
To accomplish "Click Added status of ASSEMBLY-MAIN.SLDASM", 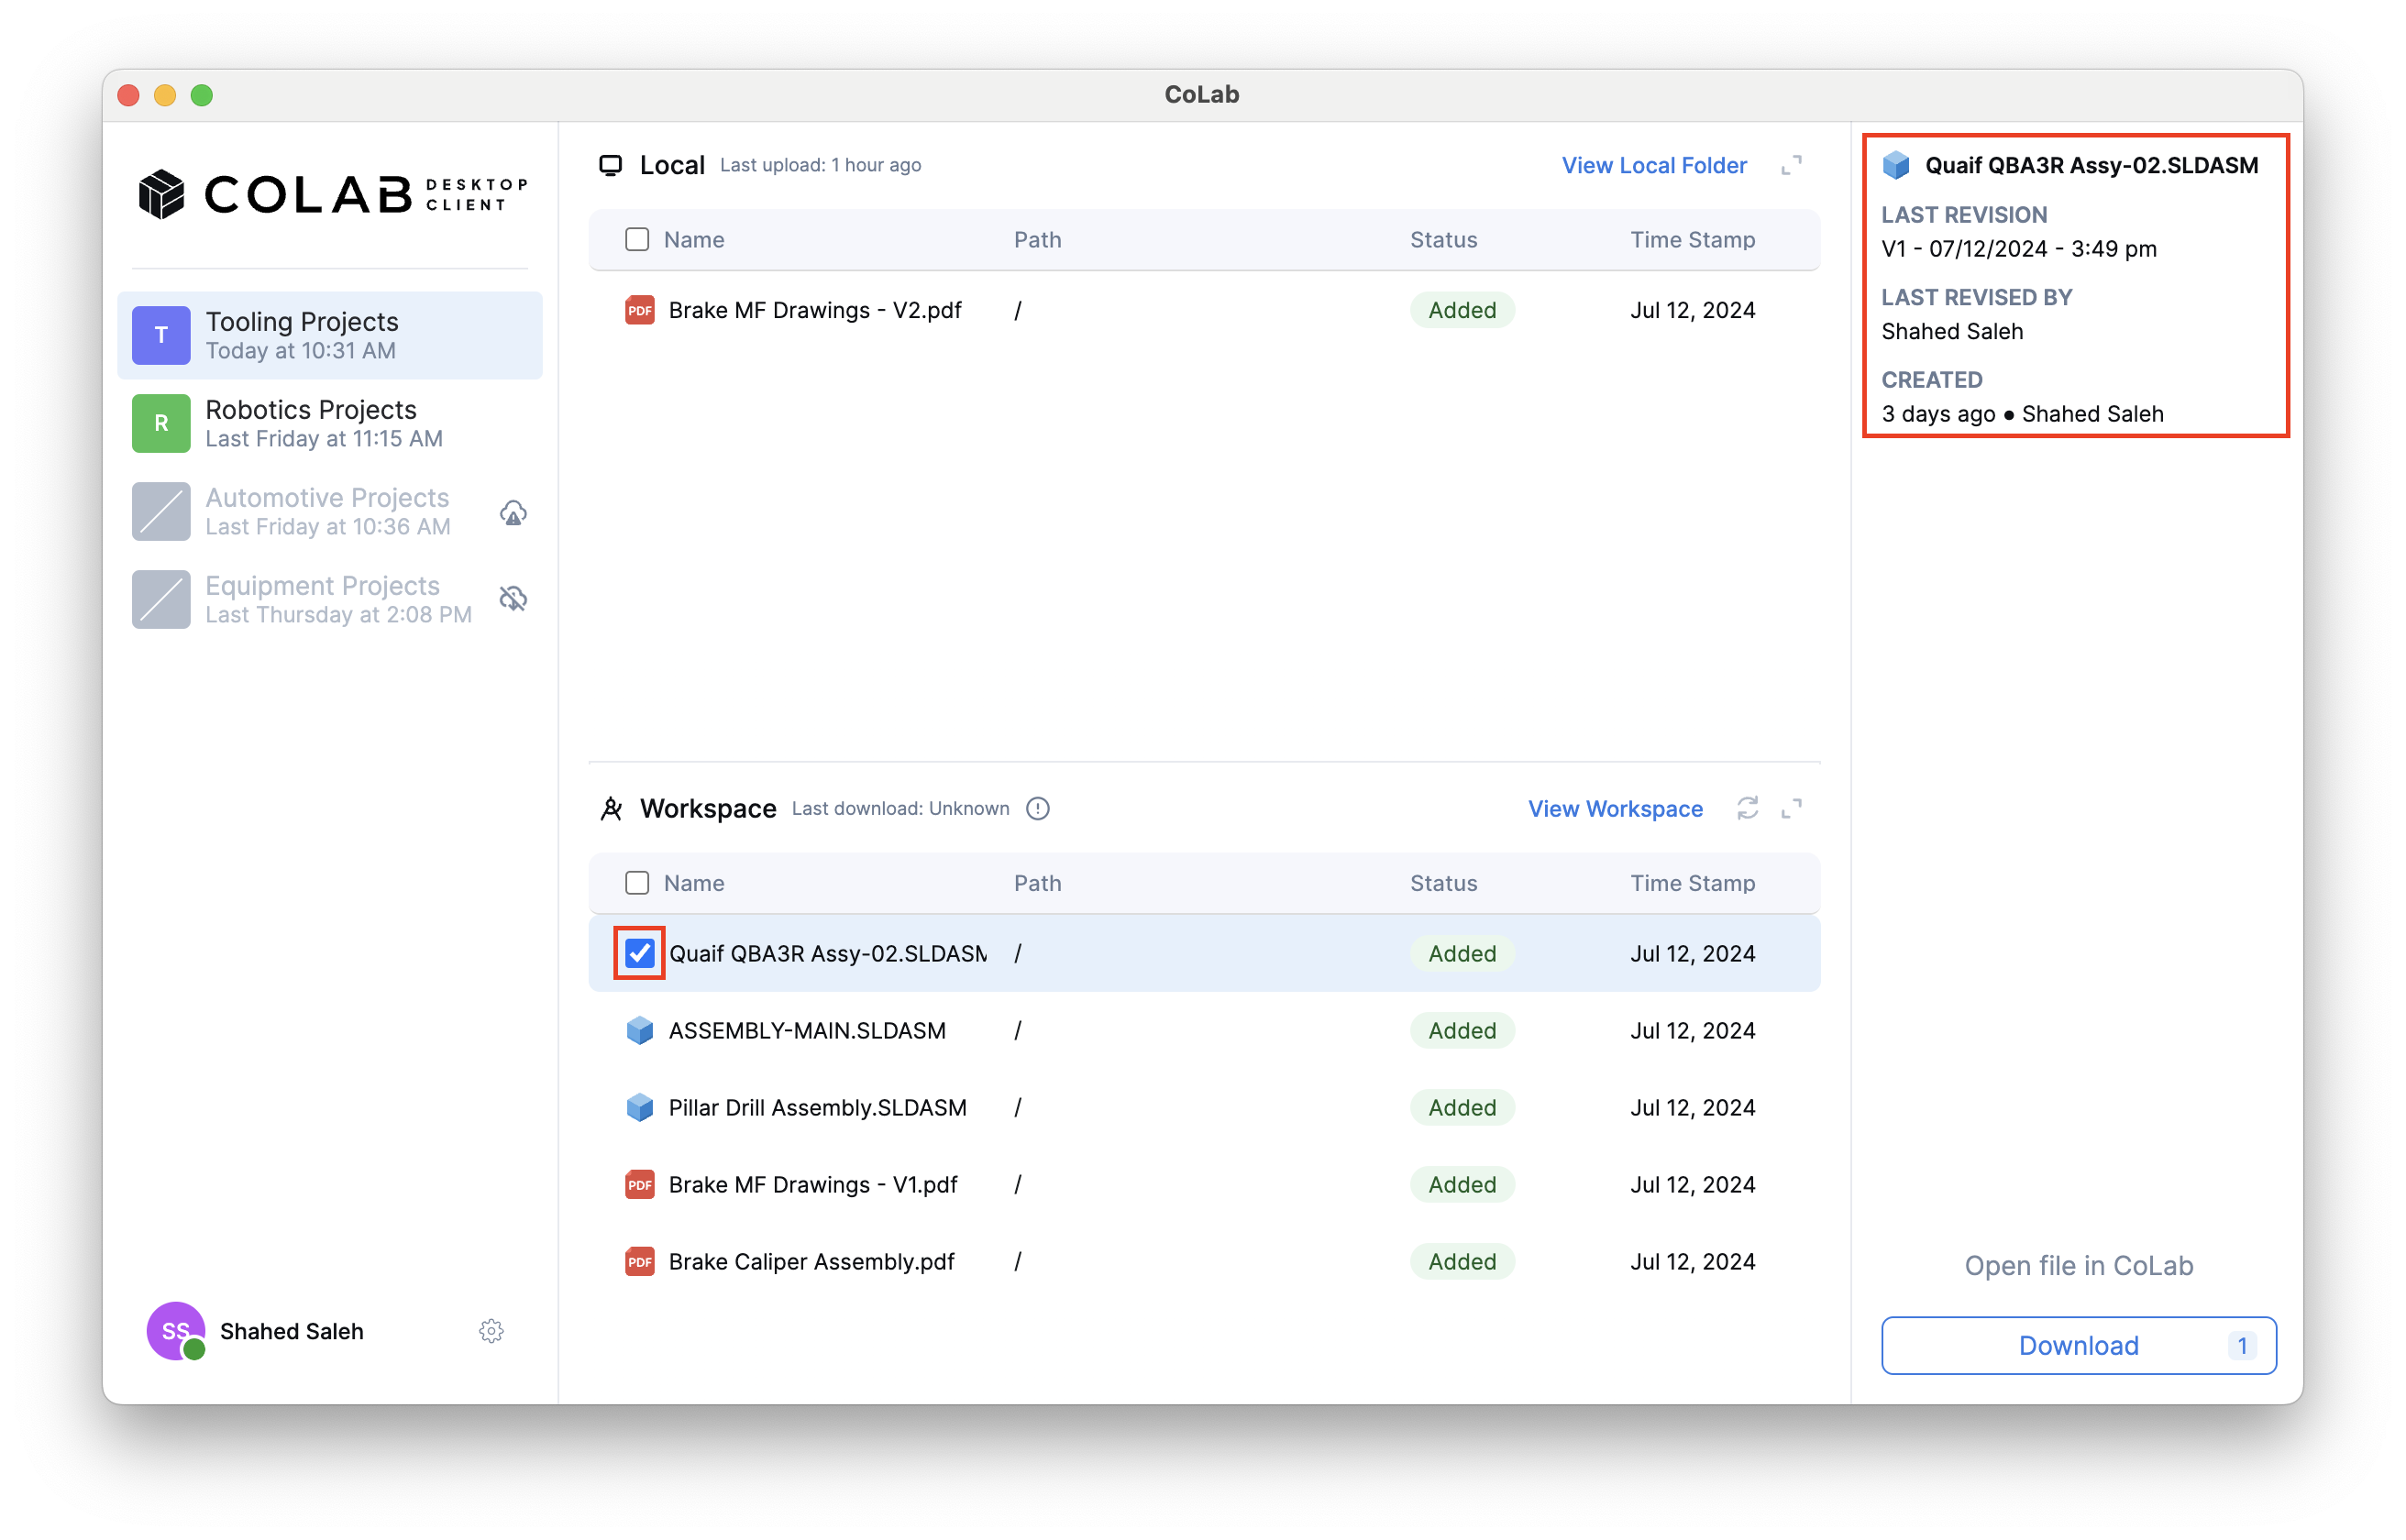I will [1462, 1030].
